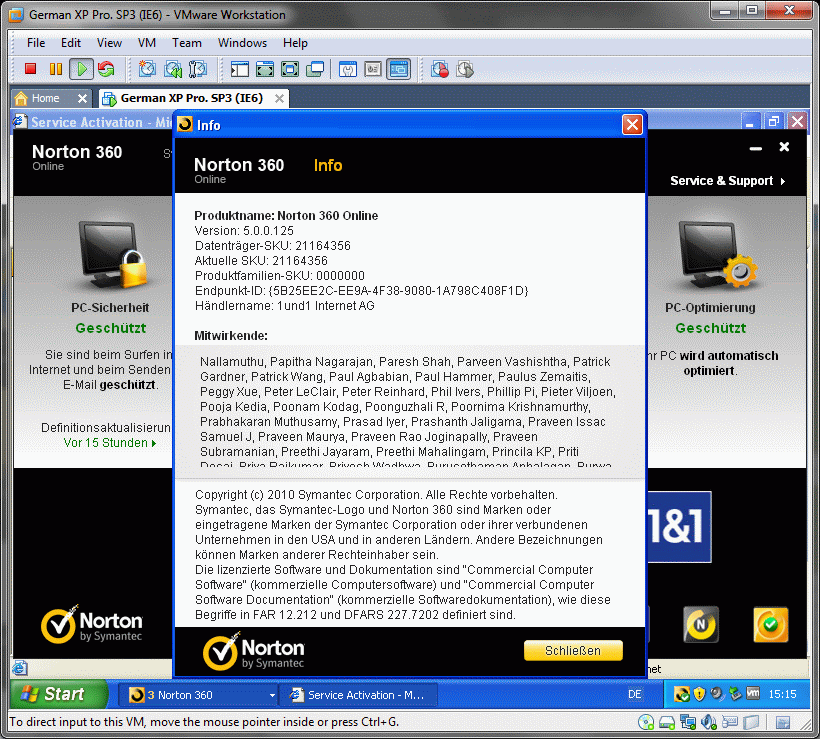Reset the virtual machine
This screenshot has height=739, width=820.
(x=106, y=69)
